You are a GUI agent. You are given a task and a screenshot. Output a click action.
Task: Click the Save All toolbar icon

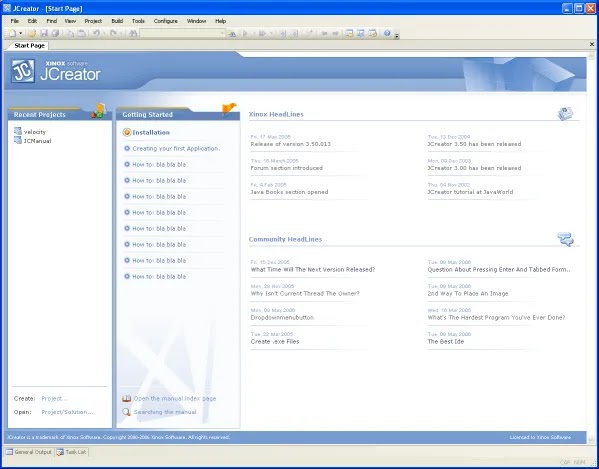coord(55,34)
